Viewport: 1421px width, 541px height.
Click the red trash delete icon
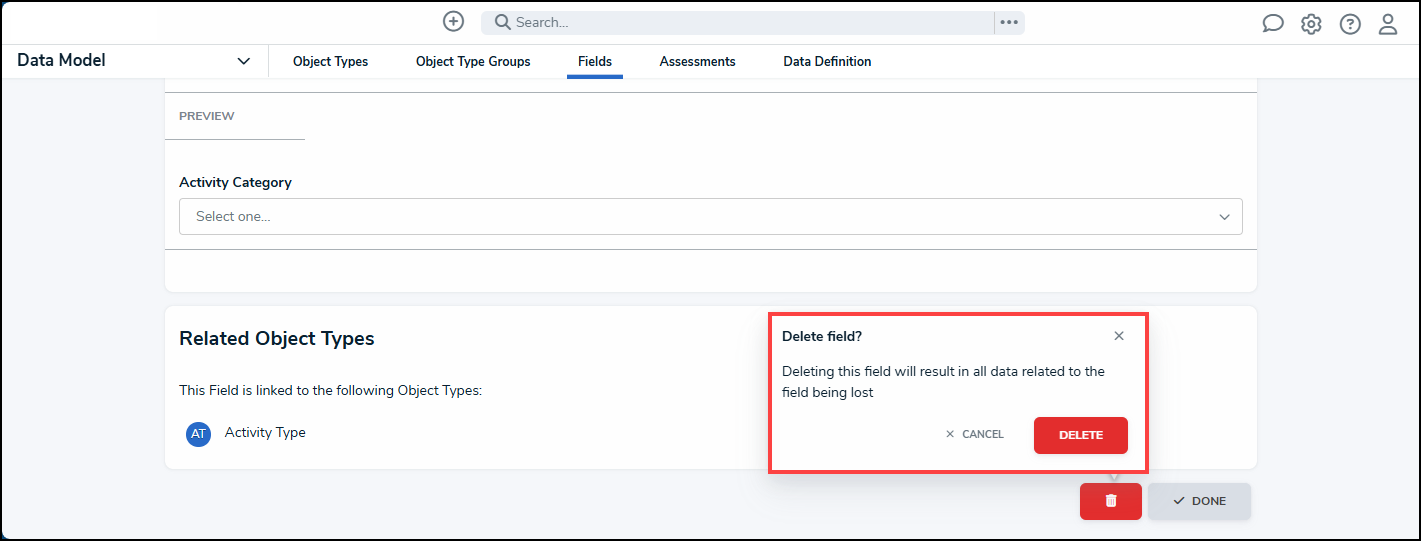1110,501
